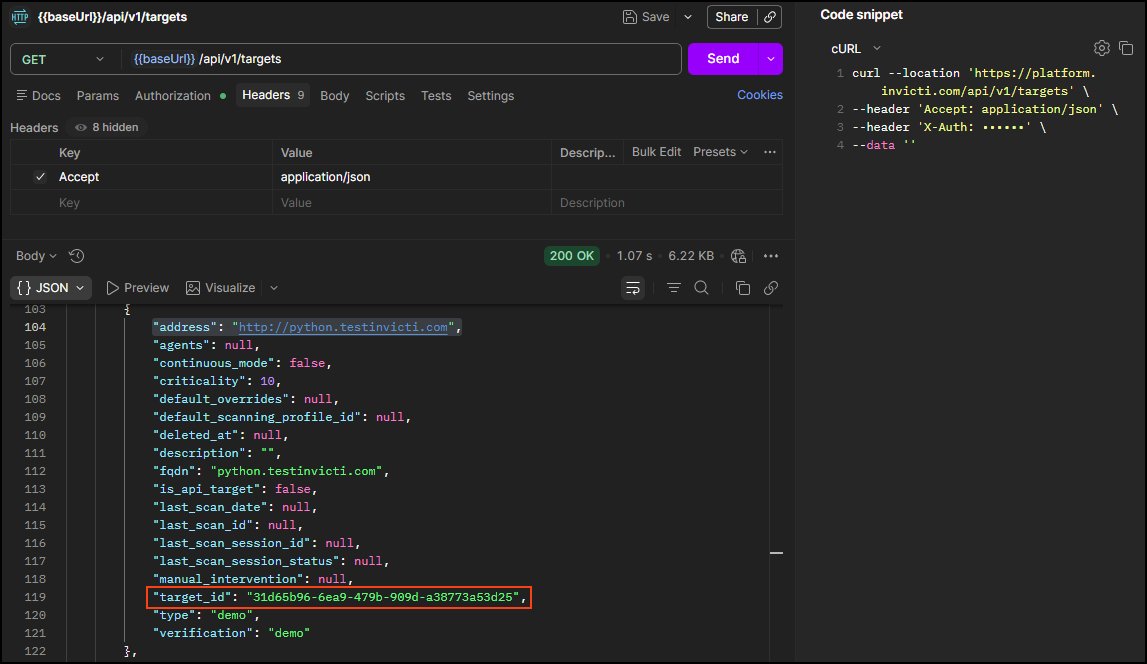This screenshot has width=1147, height=664.
Task: Copy the response body to clipboard
Action: click(742, 288)
